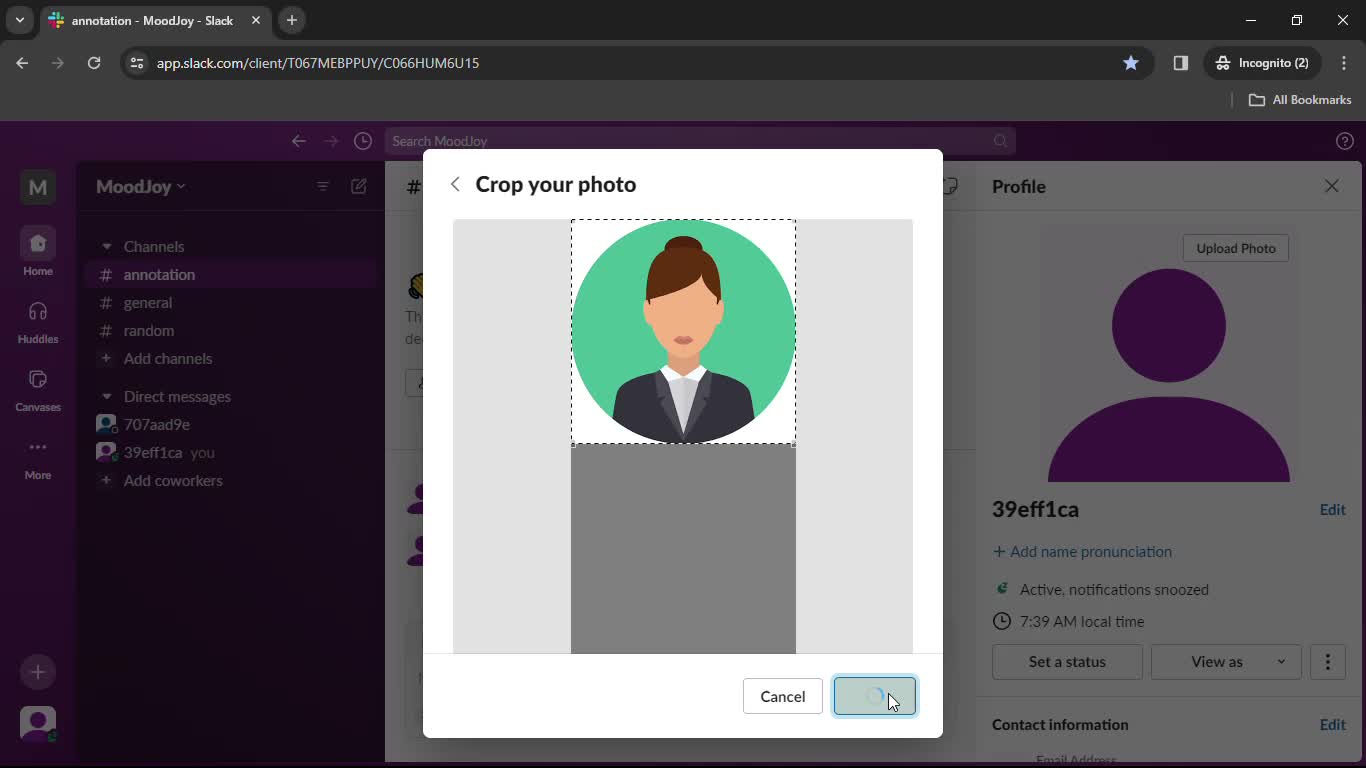This screenshot has width=1366, height=768.
Task: Open the View as dropdown
Action: click(x=1225, y=661)
